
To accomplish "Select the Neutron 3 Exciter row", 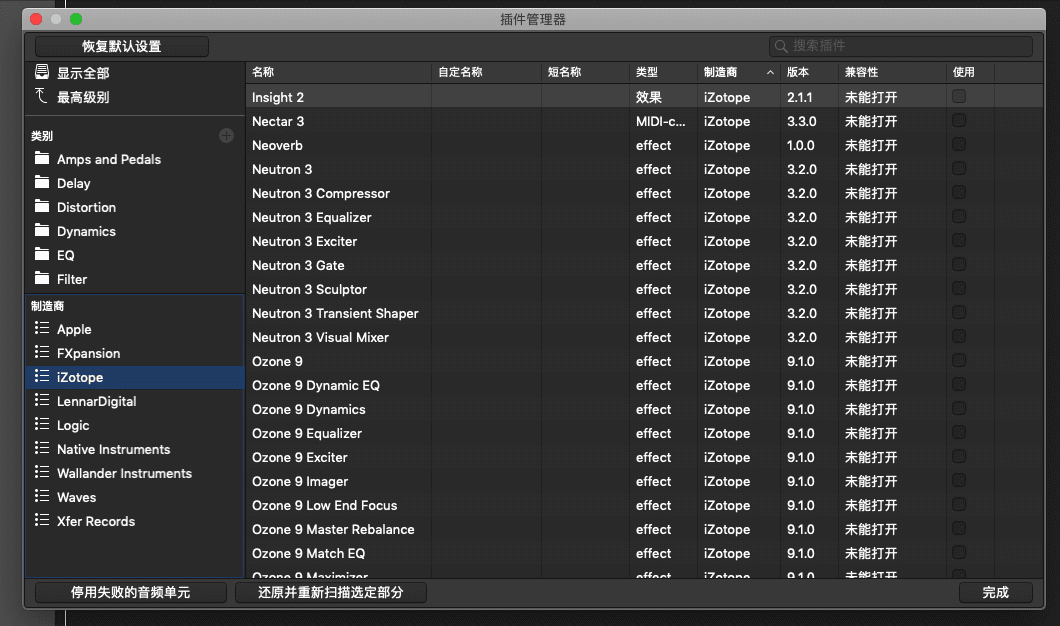I will tap(644, 241).
